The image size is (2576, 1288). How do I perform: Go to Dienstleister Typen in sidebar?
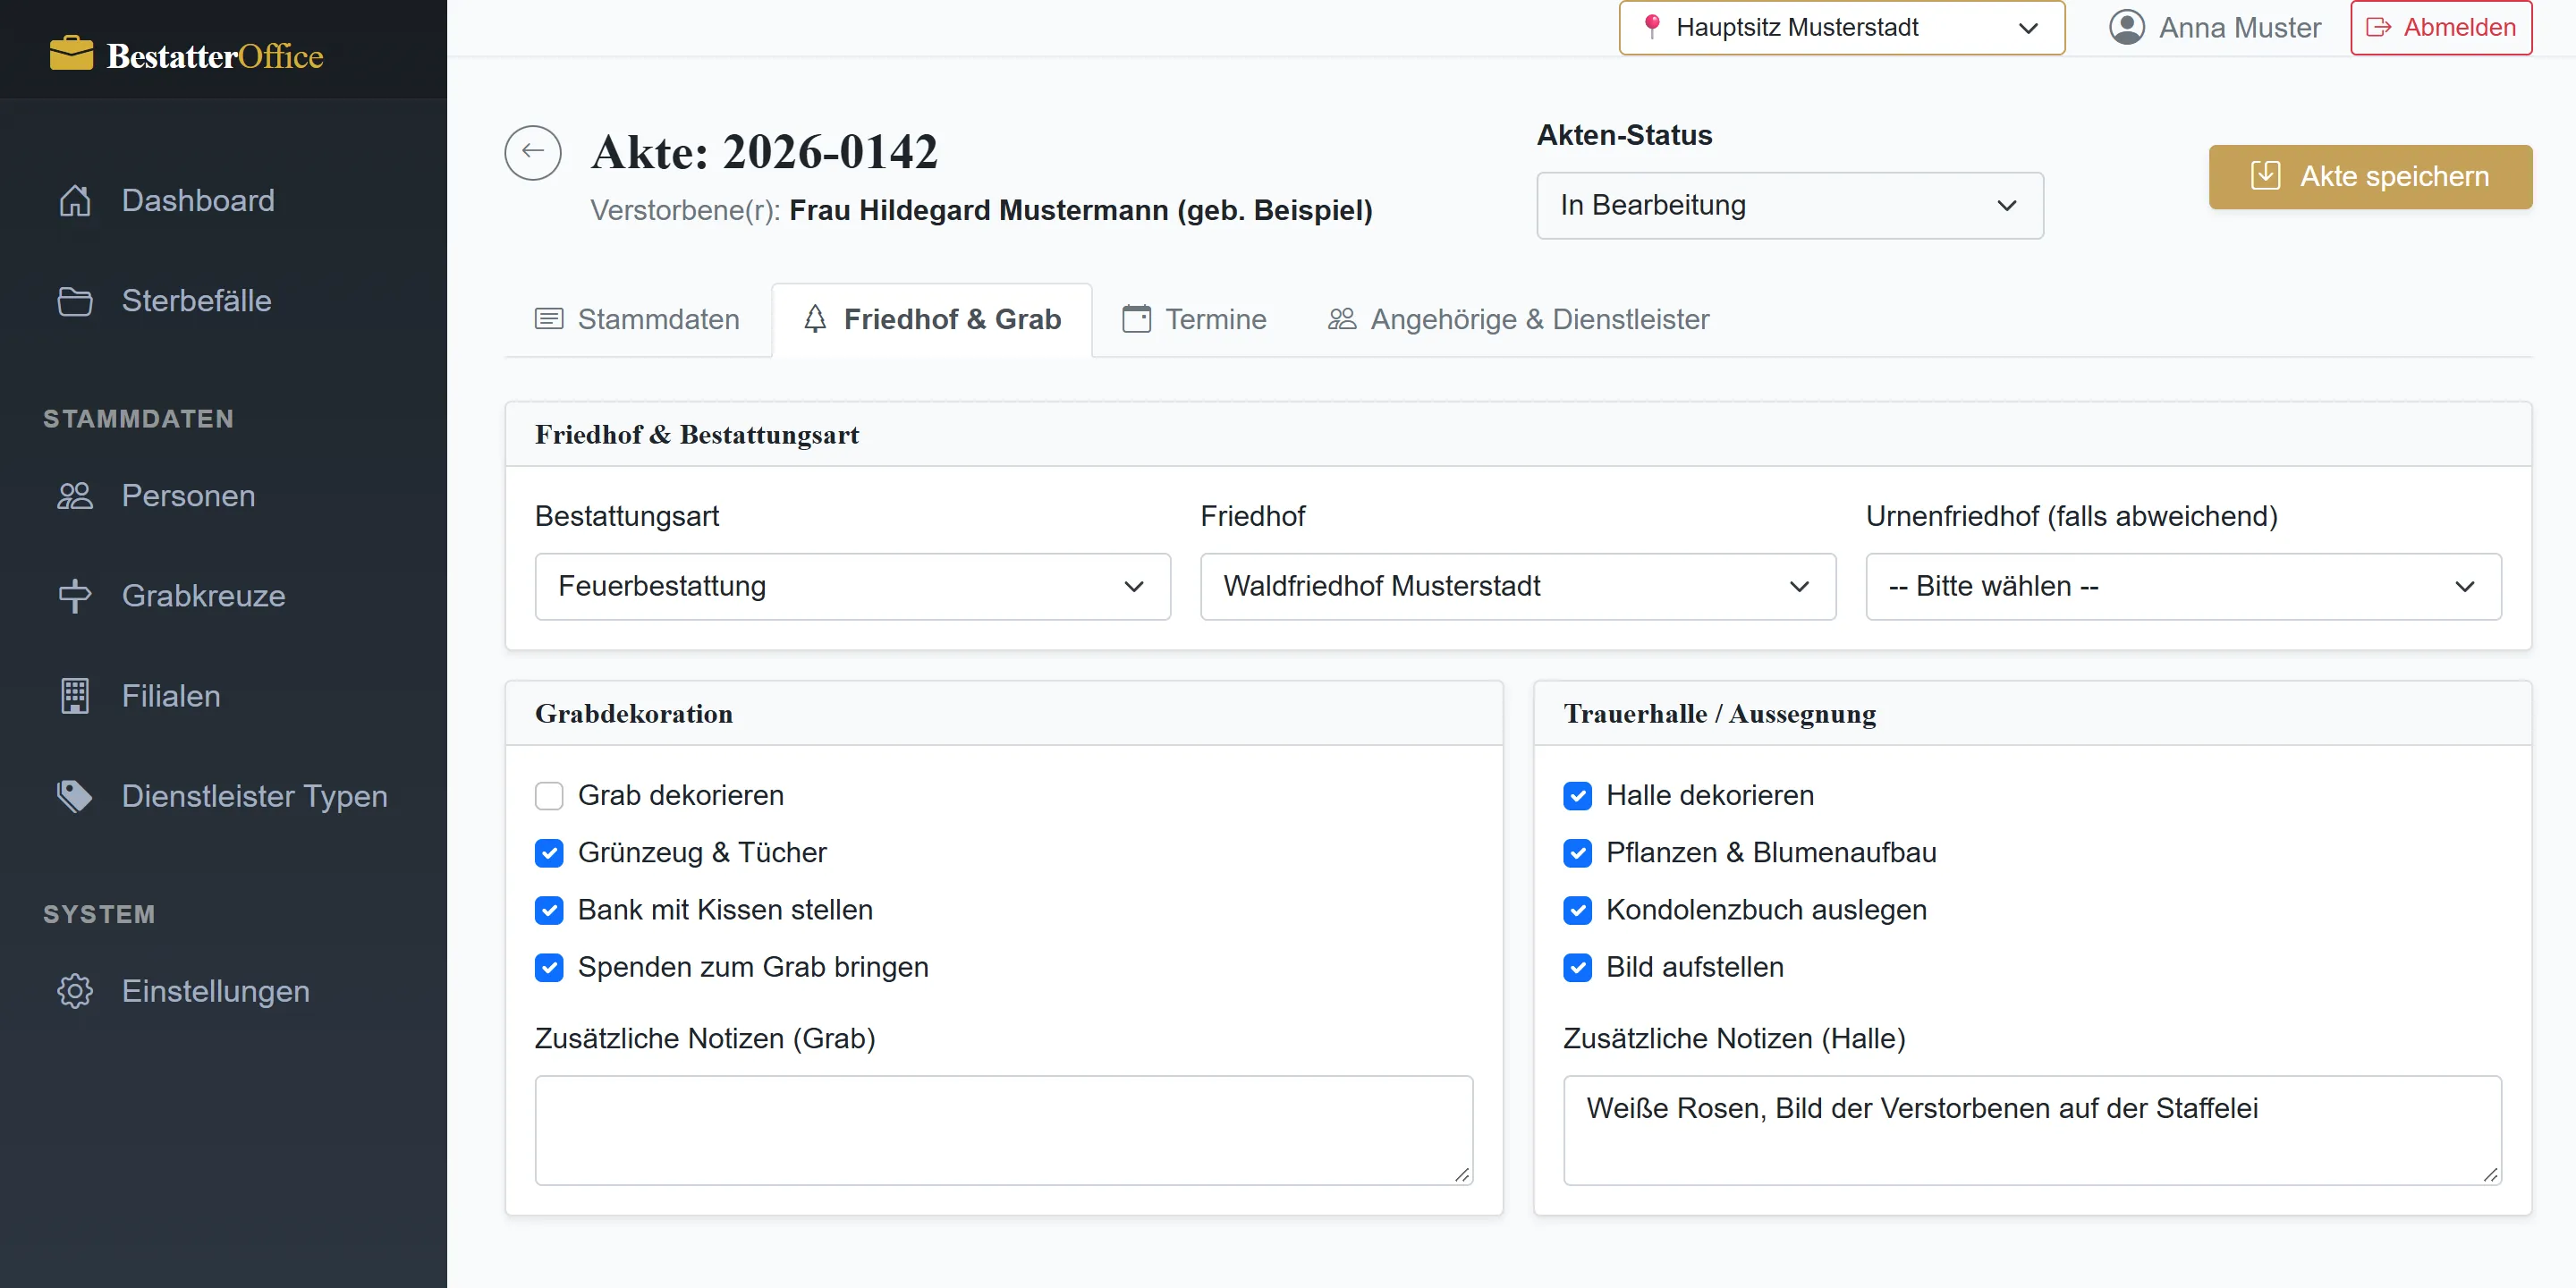pyautogui.click(x=223, y=796)
